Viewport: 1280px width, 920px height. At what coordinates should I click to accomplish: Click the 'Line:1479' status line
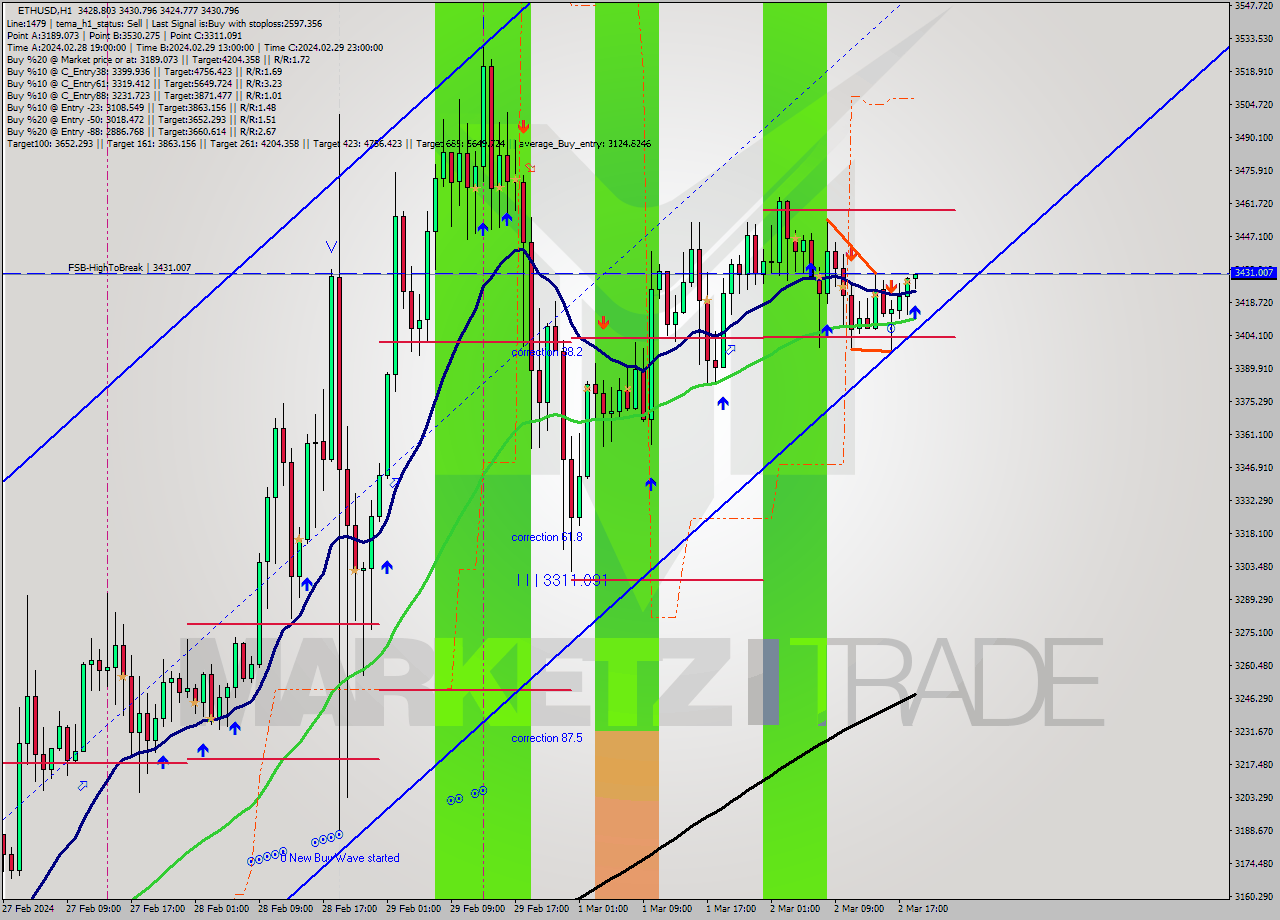coord(164,23)
